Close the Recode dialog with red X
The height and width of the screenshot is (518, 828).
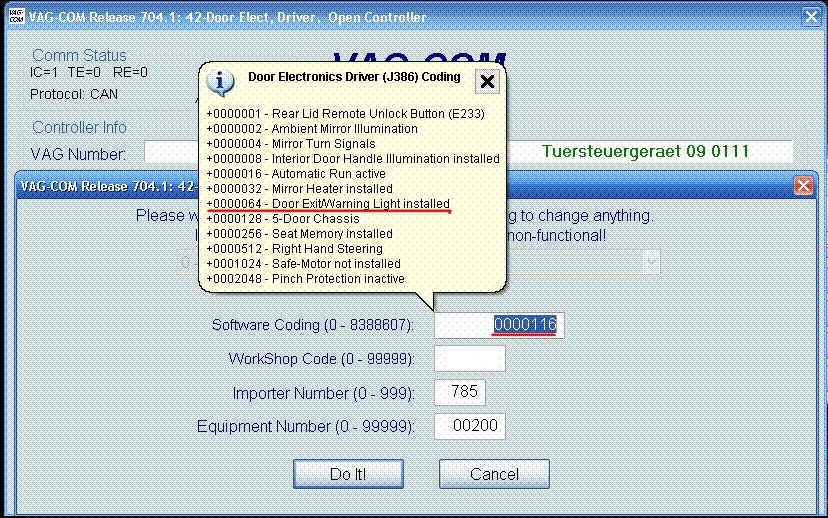click(x=803, y=185)
